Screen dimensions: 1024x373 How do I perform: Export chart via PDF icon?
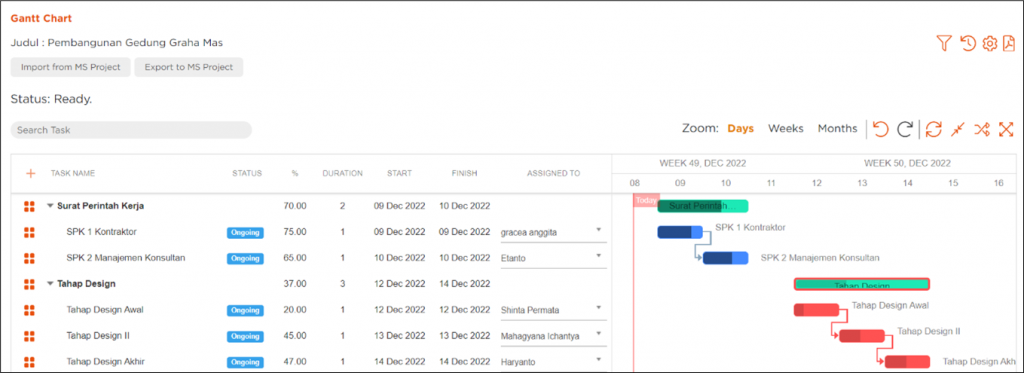click(1009, 43)
